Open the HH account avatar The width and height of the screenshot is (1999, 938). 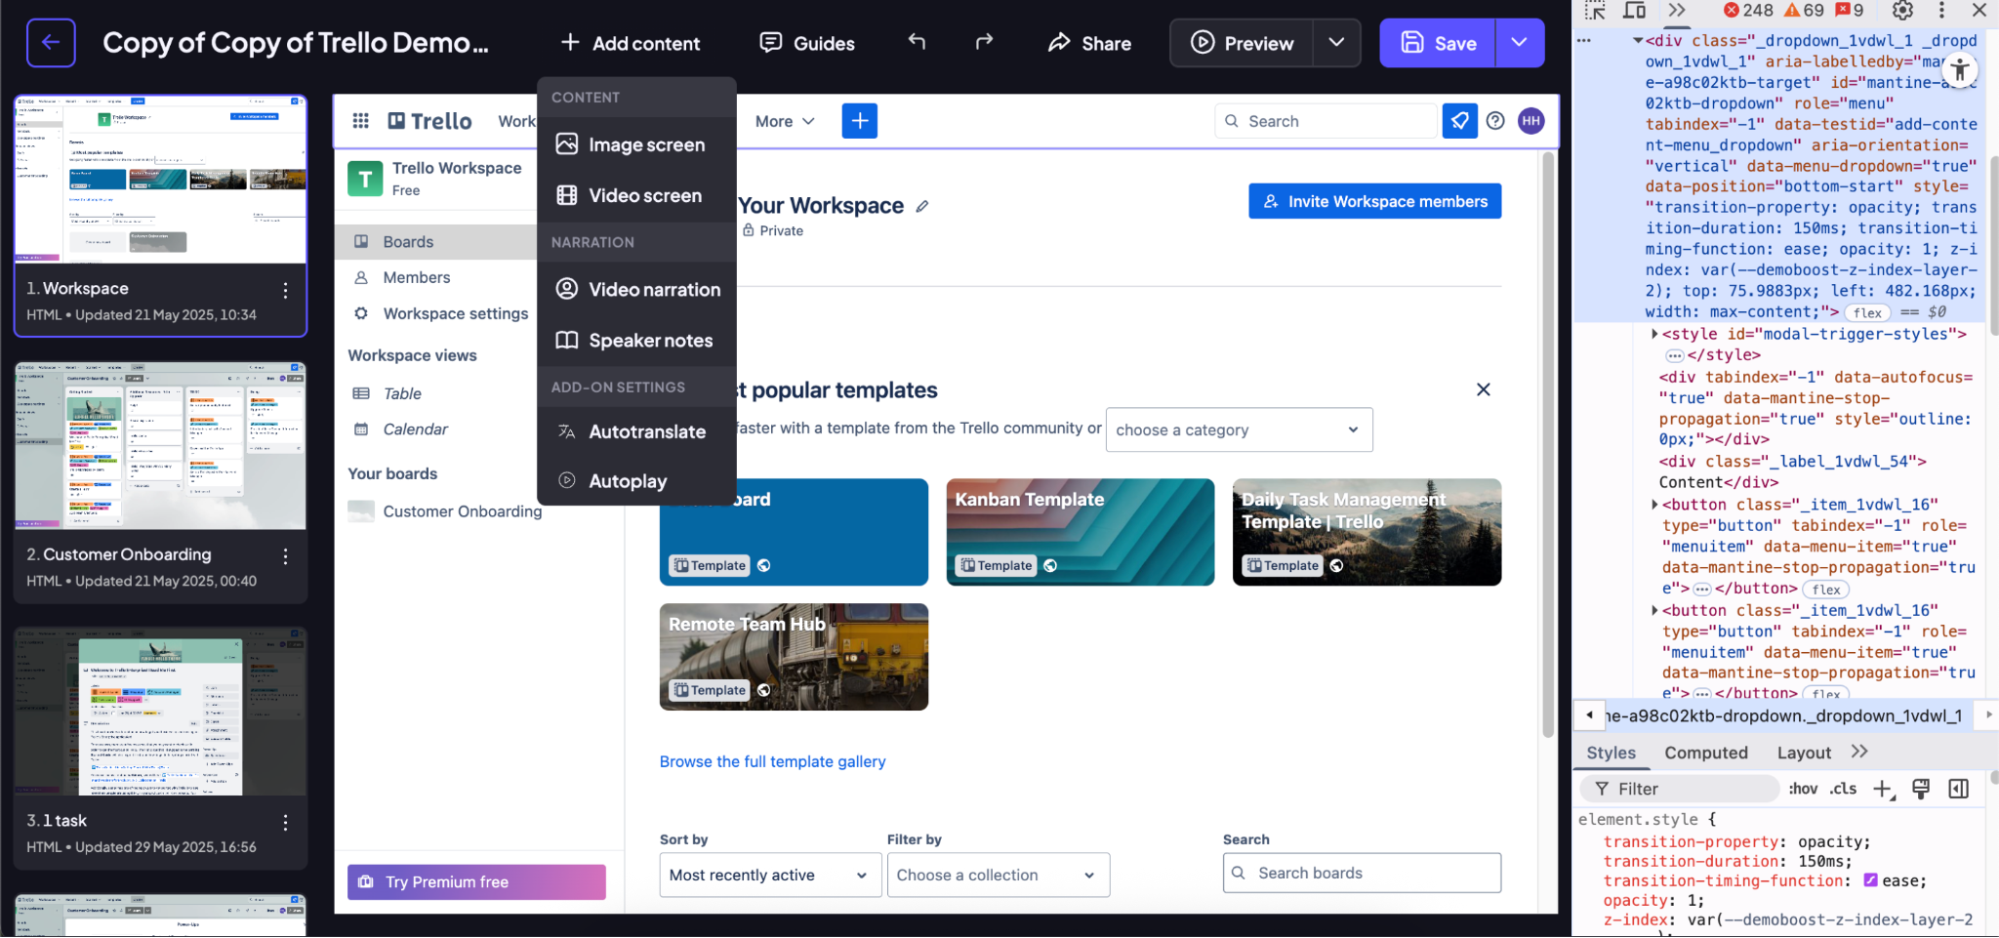tap(1531, 121)
